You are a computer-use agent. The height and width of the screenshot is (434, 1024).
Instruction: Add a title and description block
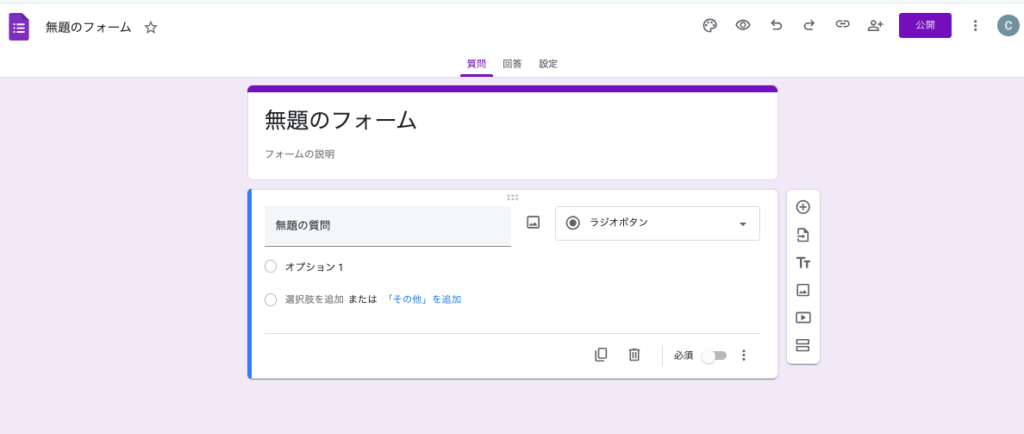point(803,263)
